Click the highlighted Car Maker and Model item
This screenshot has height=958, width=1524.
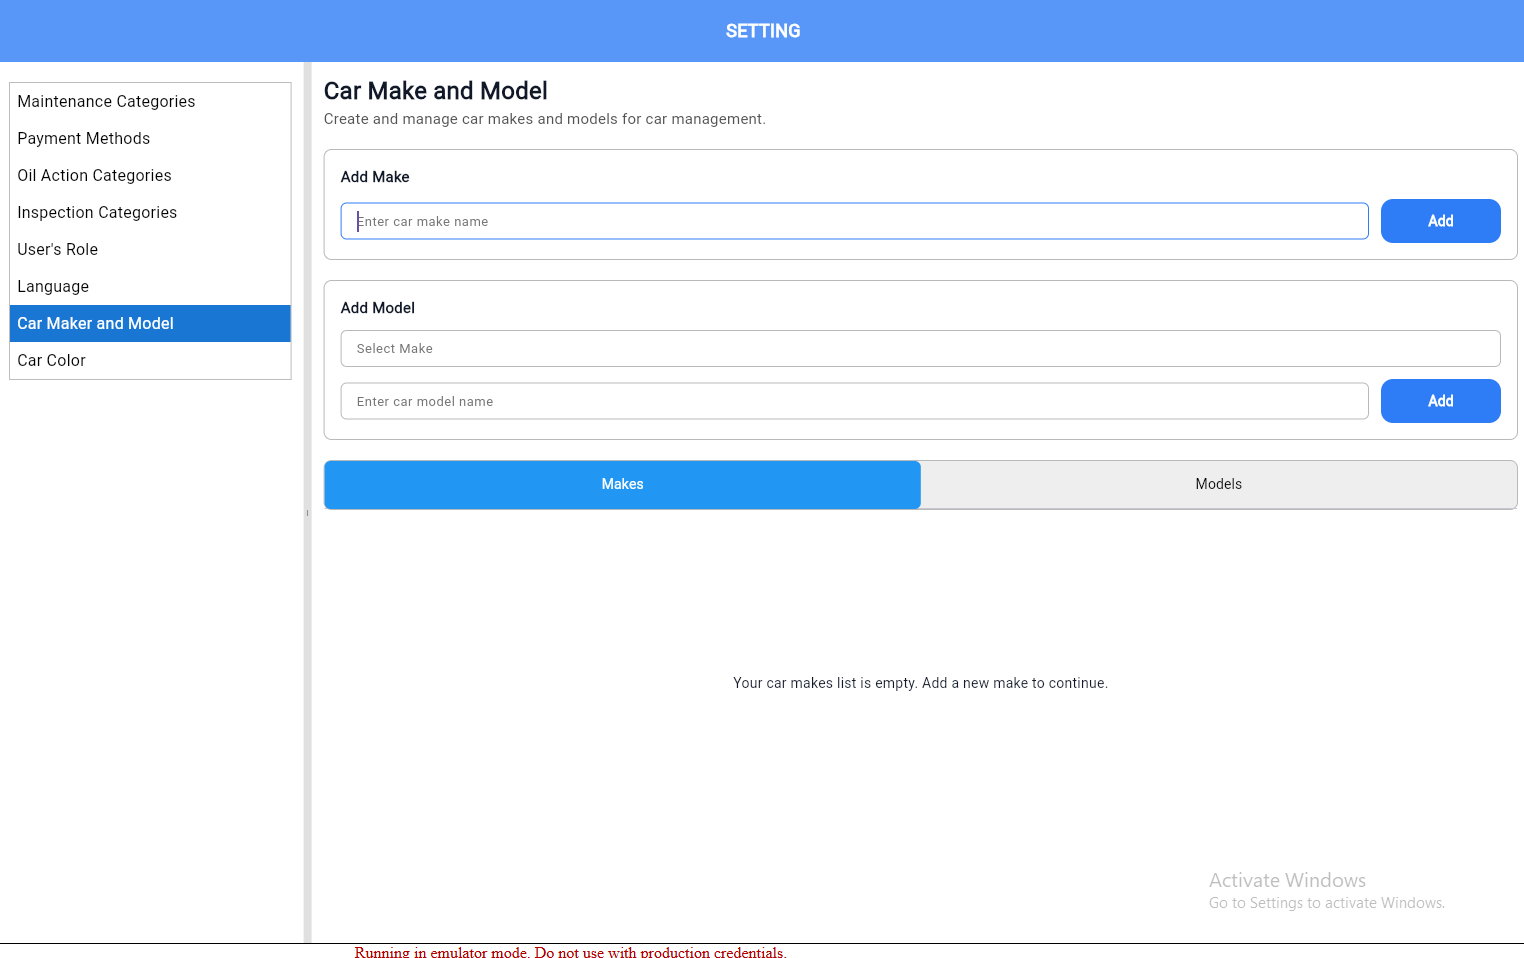coord(96,323)
